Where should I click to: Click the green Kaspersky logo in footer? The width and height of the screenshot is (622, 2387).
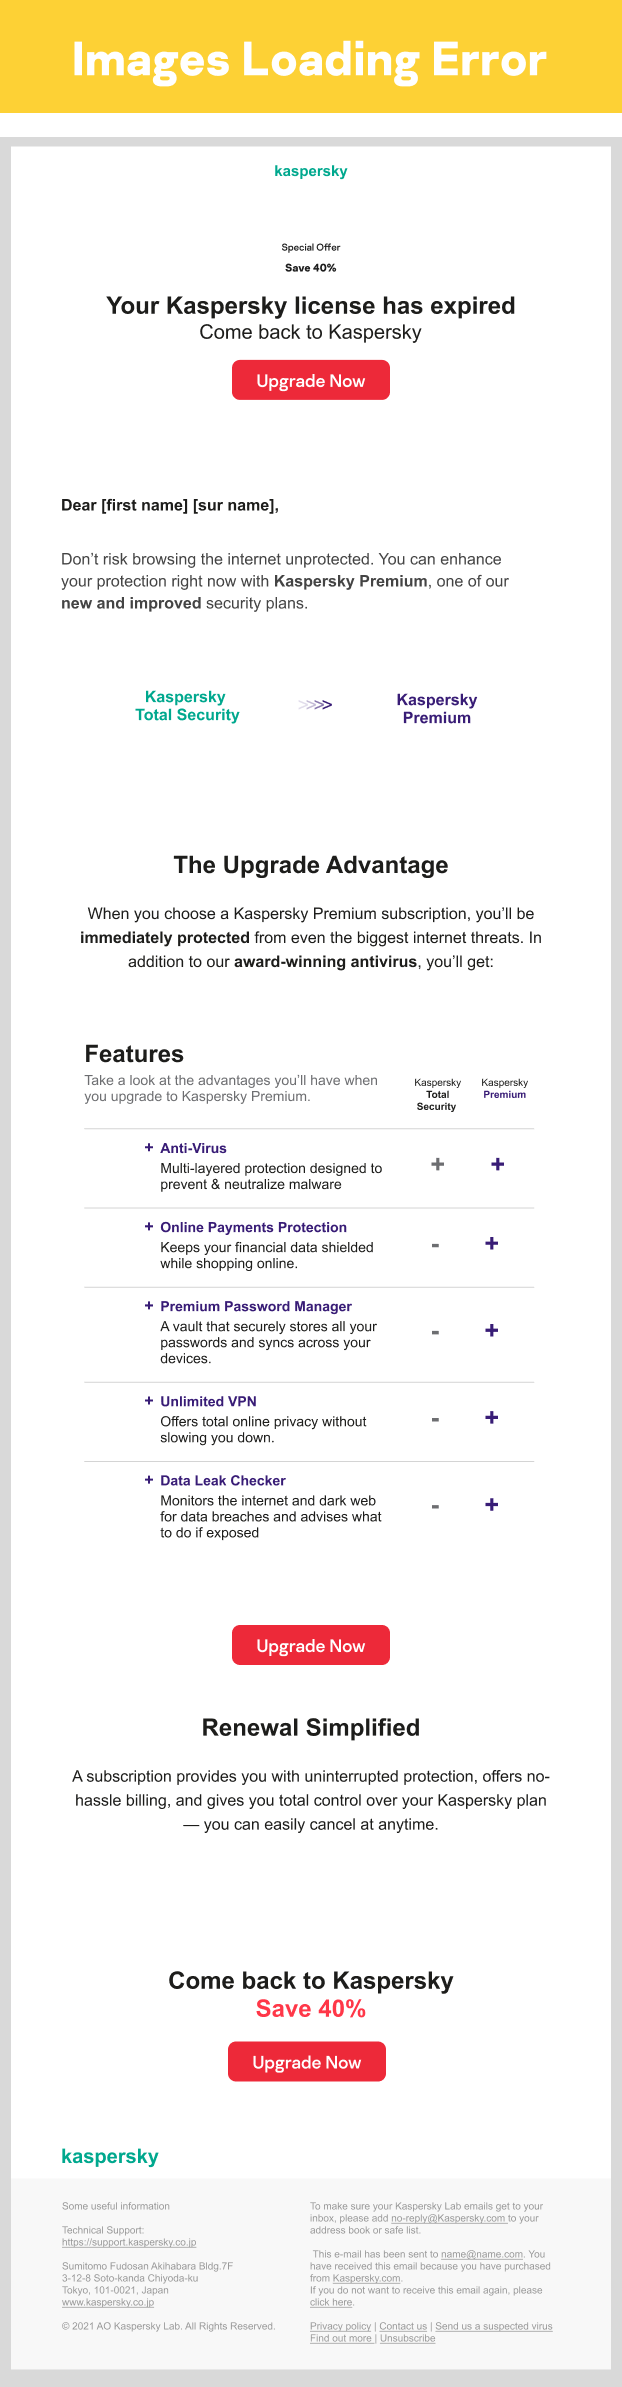tap(110, 2156)
